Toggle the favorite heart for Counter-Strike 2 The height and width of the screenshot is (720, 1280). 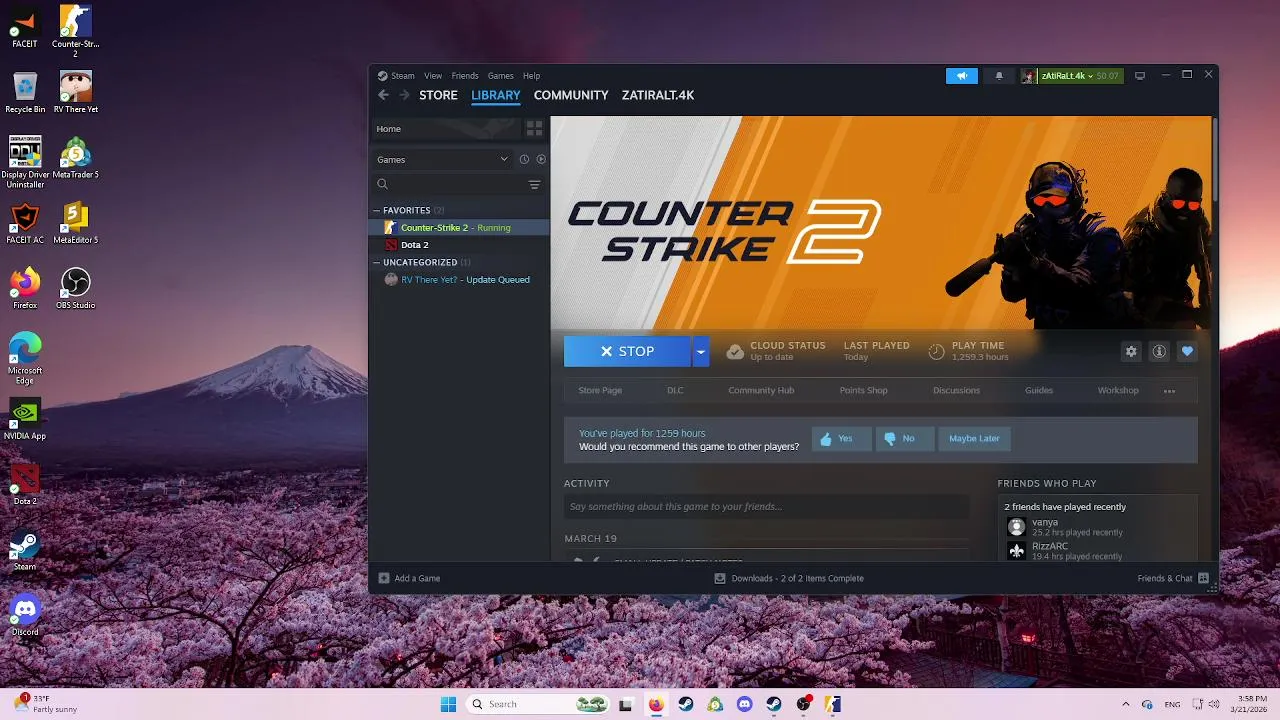click(1187, 351)
